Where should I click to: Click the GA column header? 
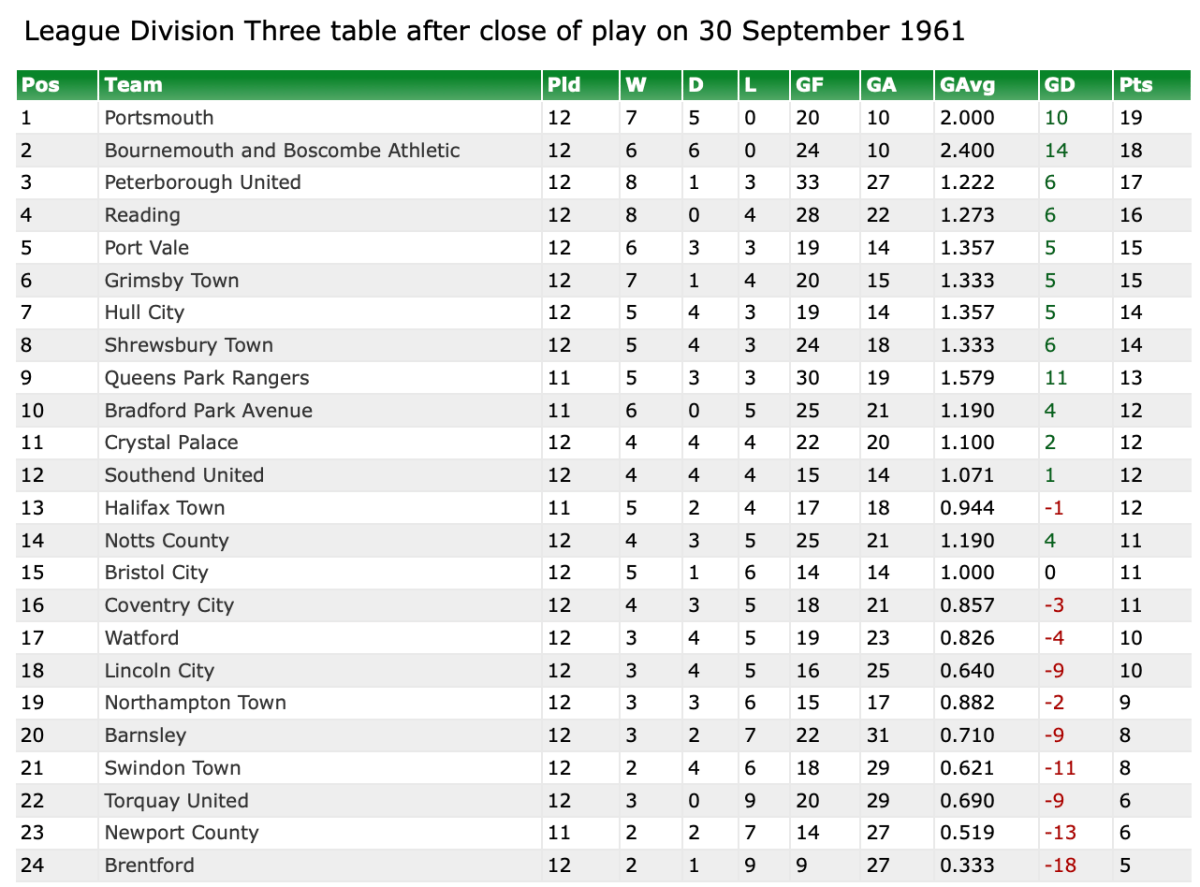(881, 85)
